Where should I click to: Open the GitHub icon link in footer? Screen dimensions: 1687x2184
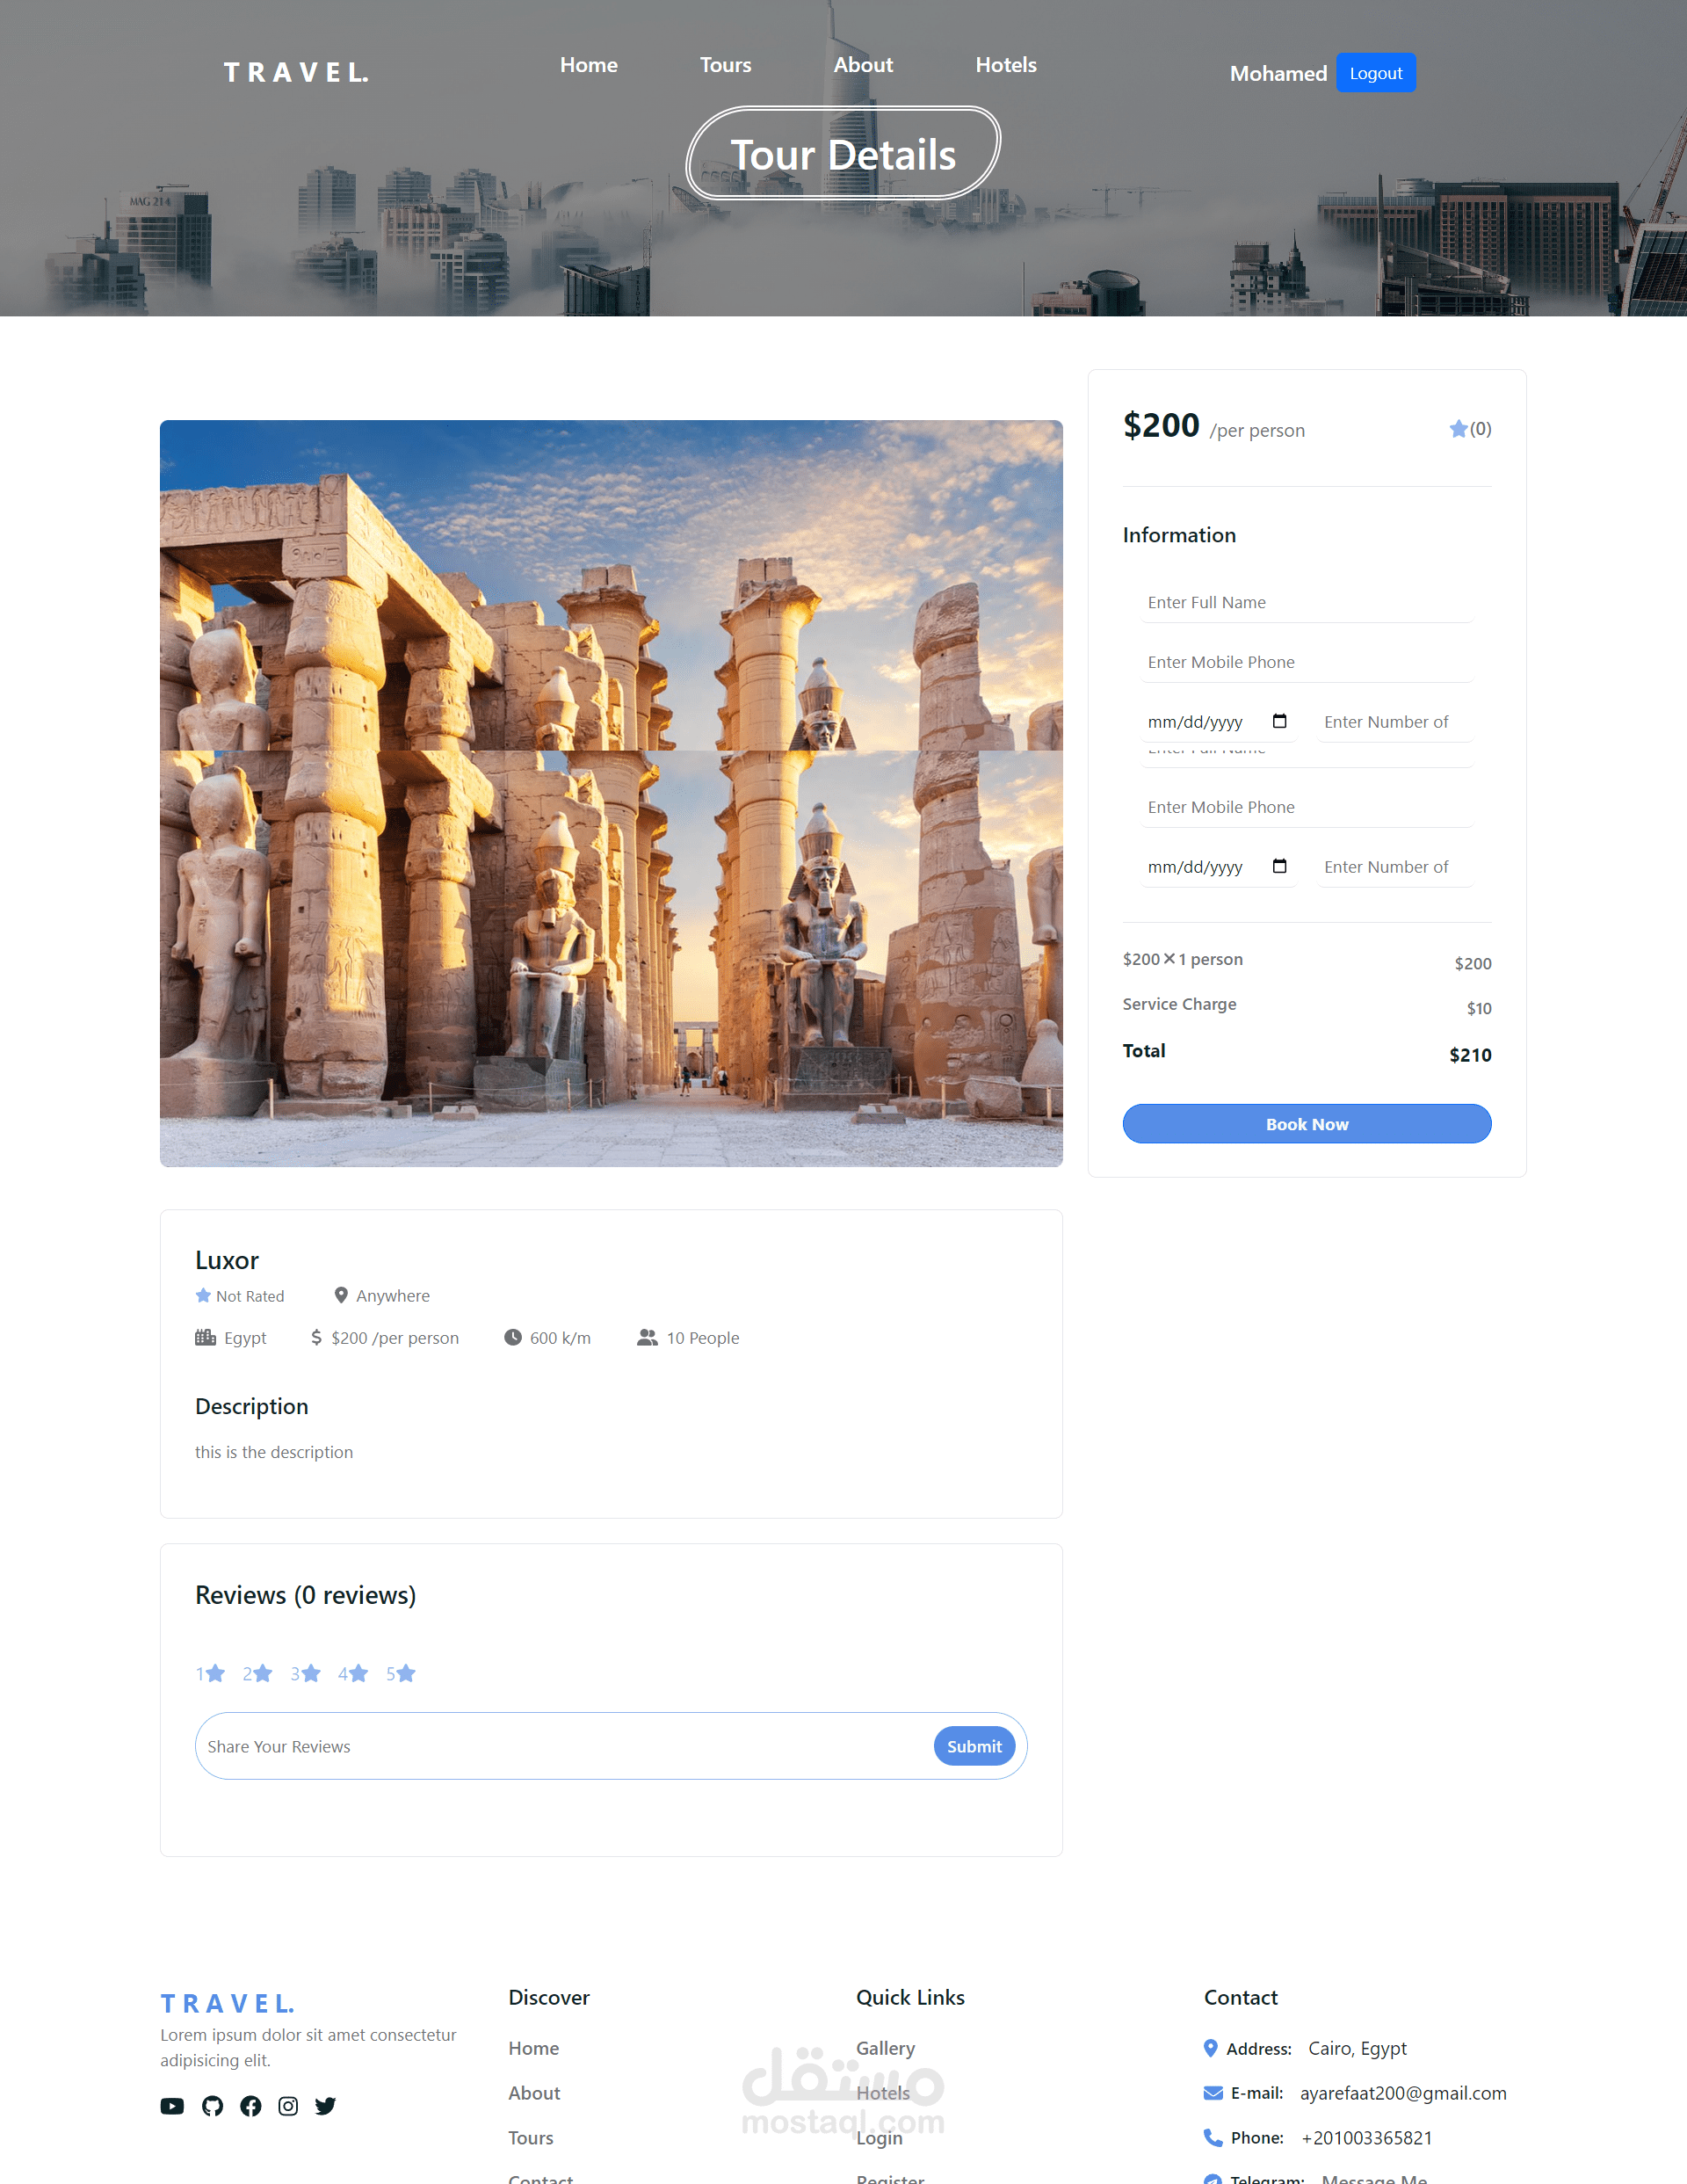212,2106
